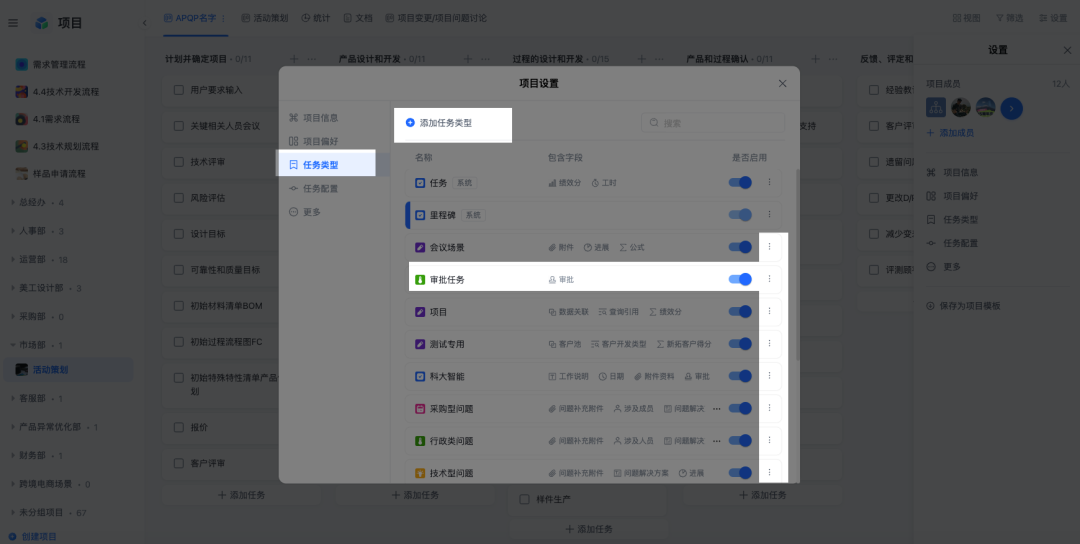The image size is (1080, 544).
Task: Select 活动策划 project in the sidebar
Action: (x=69, y=370)
